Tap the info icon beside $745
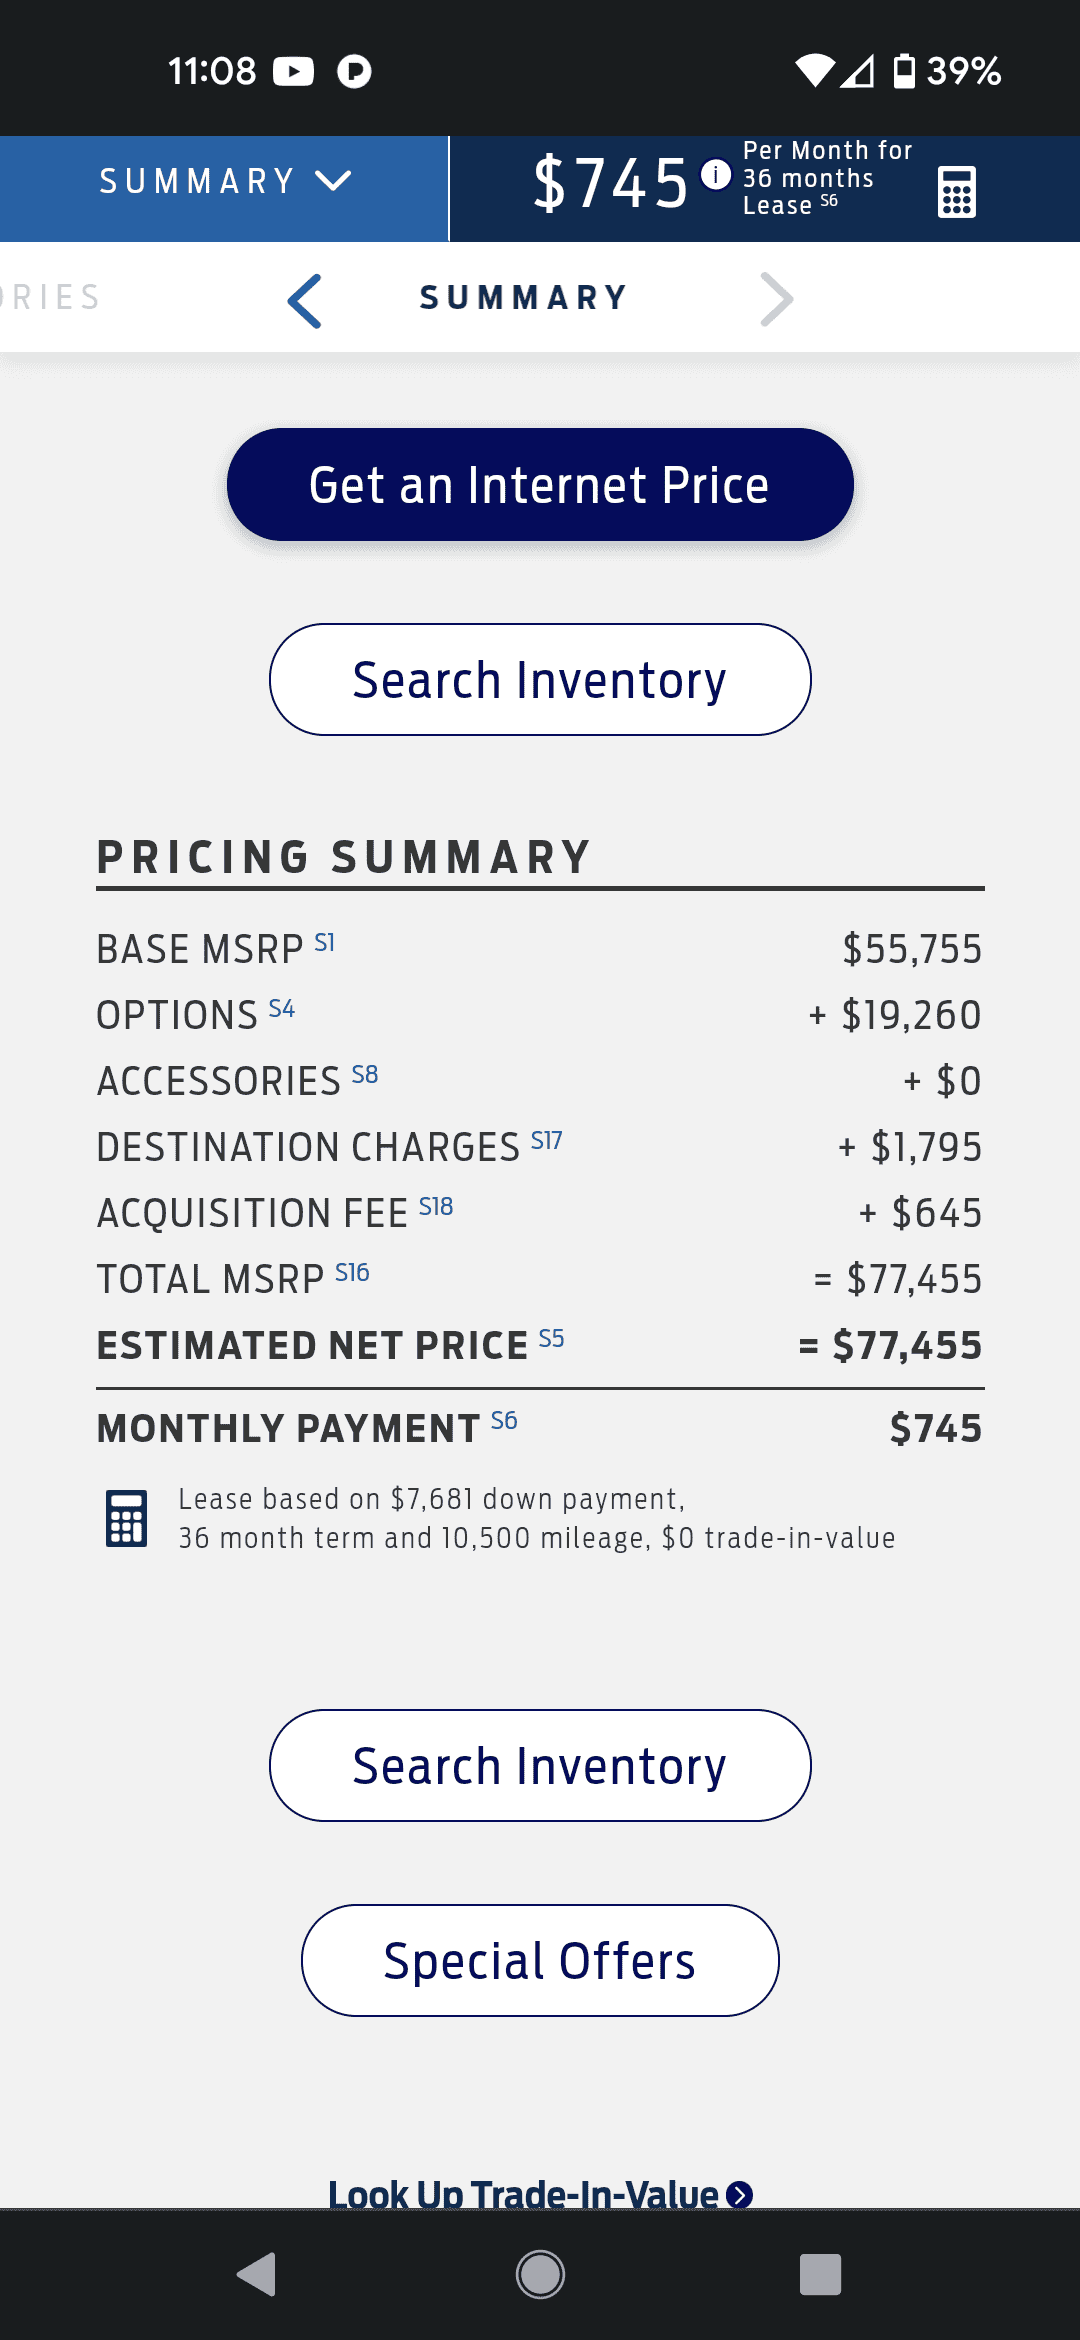The image size is (1080, 2340). click(715, 174)
